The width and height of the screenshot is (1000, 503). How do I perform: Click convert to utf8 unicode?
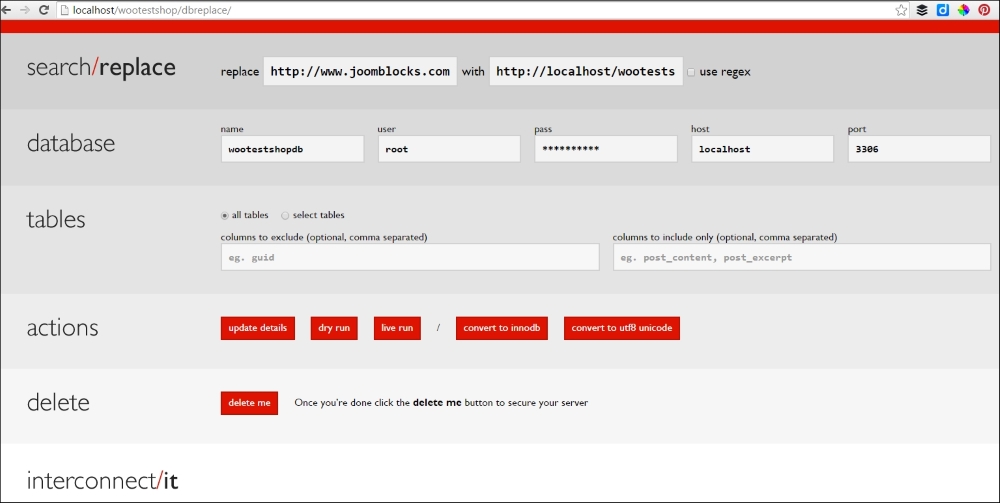621,328
